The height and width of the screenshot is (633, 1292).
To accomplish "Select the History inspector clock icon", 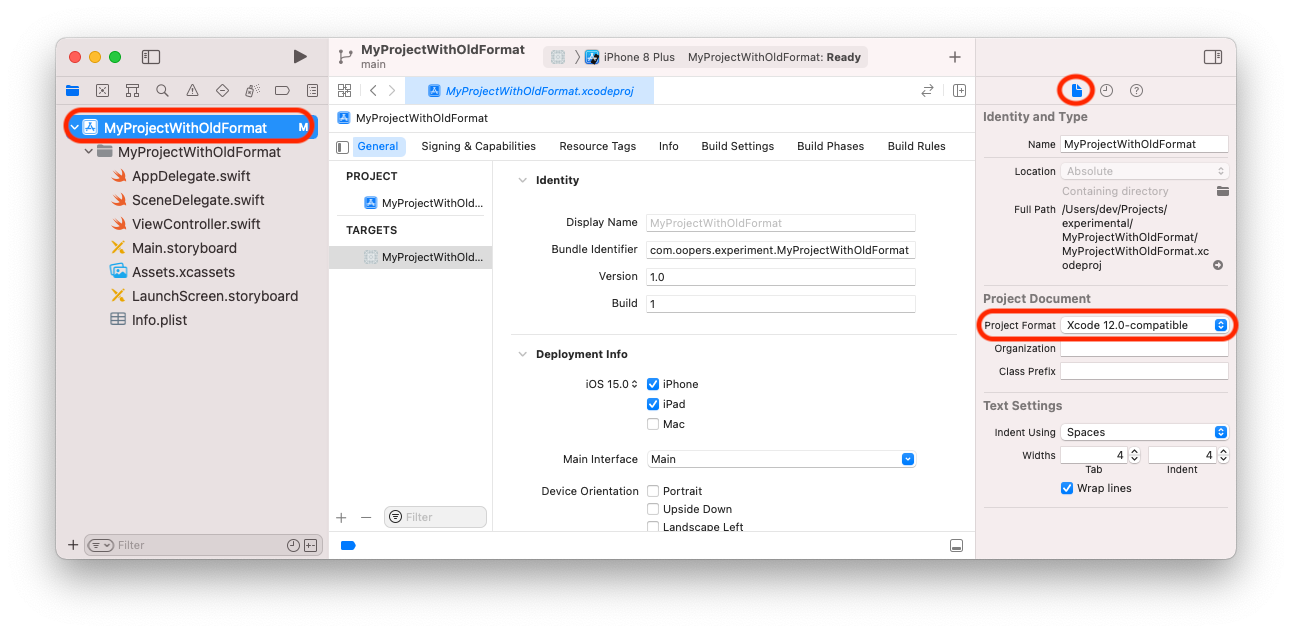I will coord(1107,90).
